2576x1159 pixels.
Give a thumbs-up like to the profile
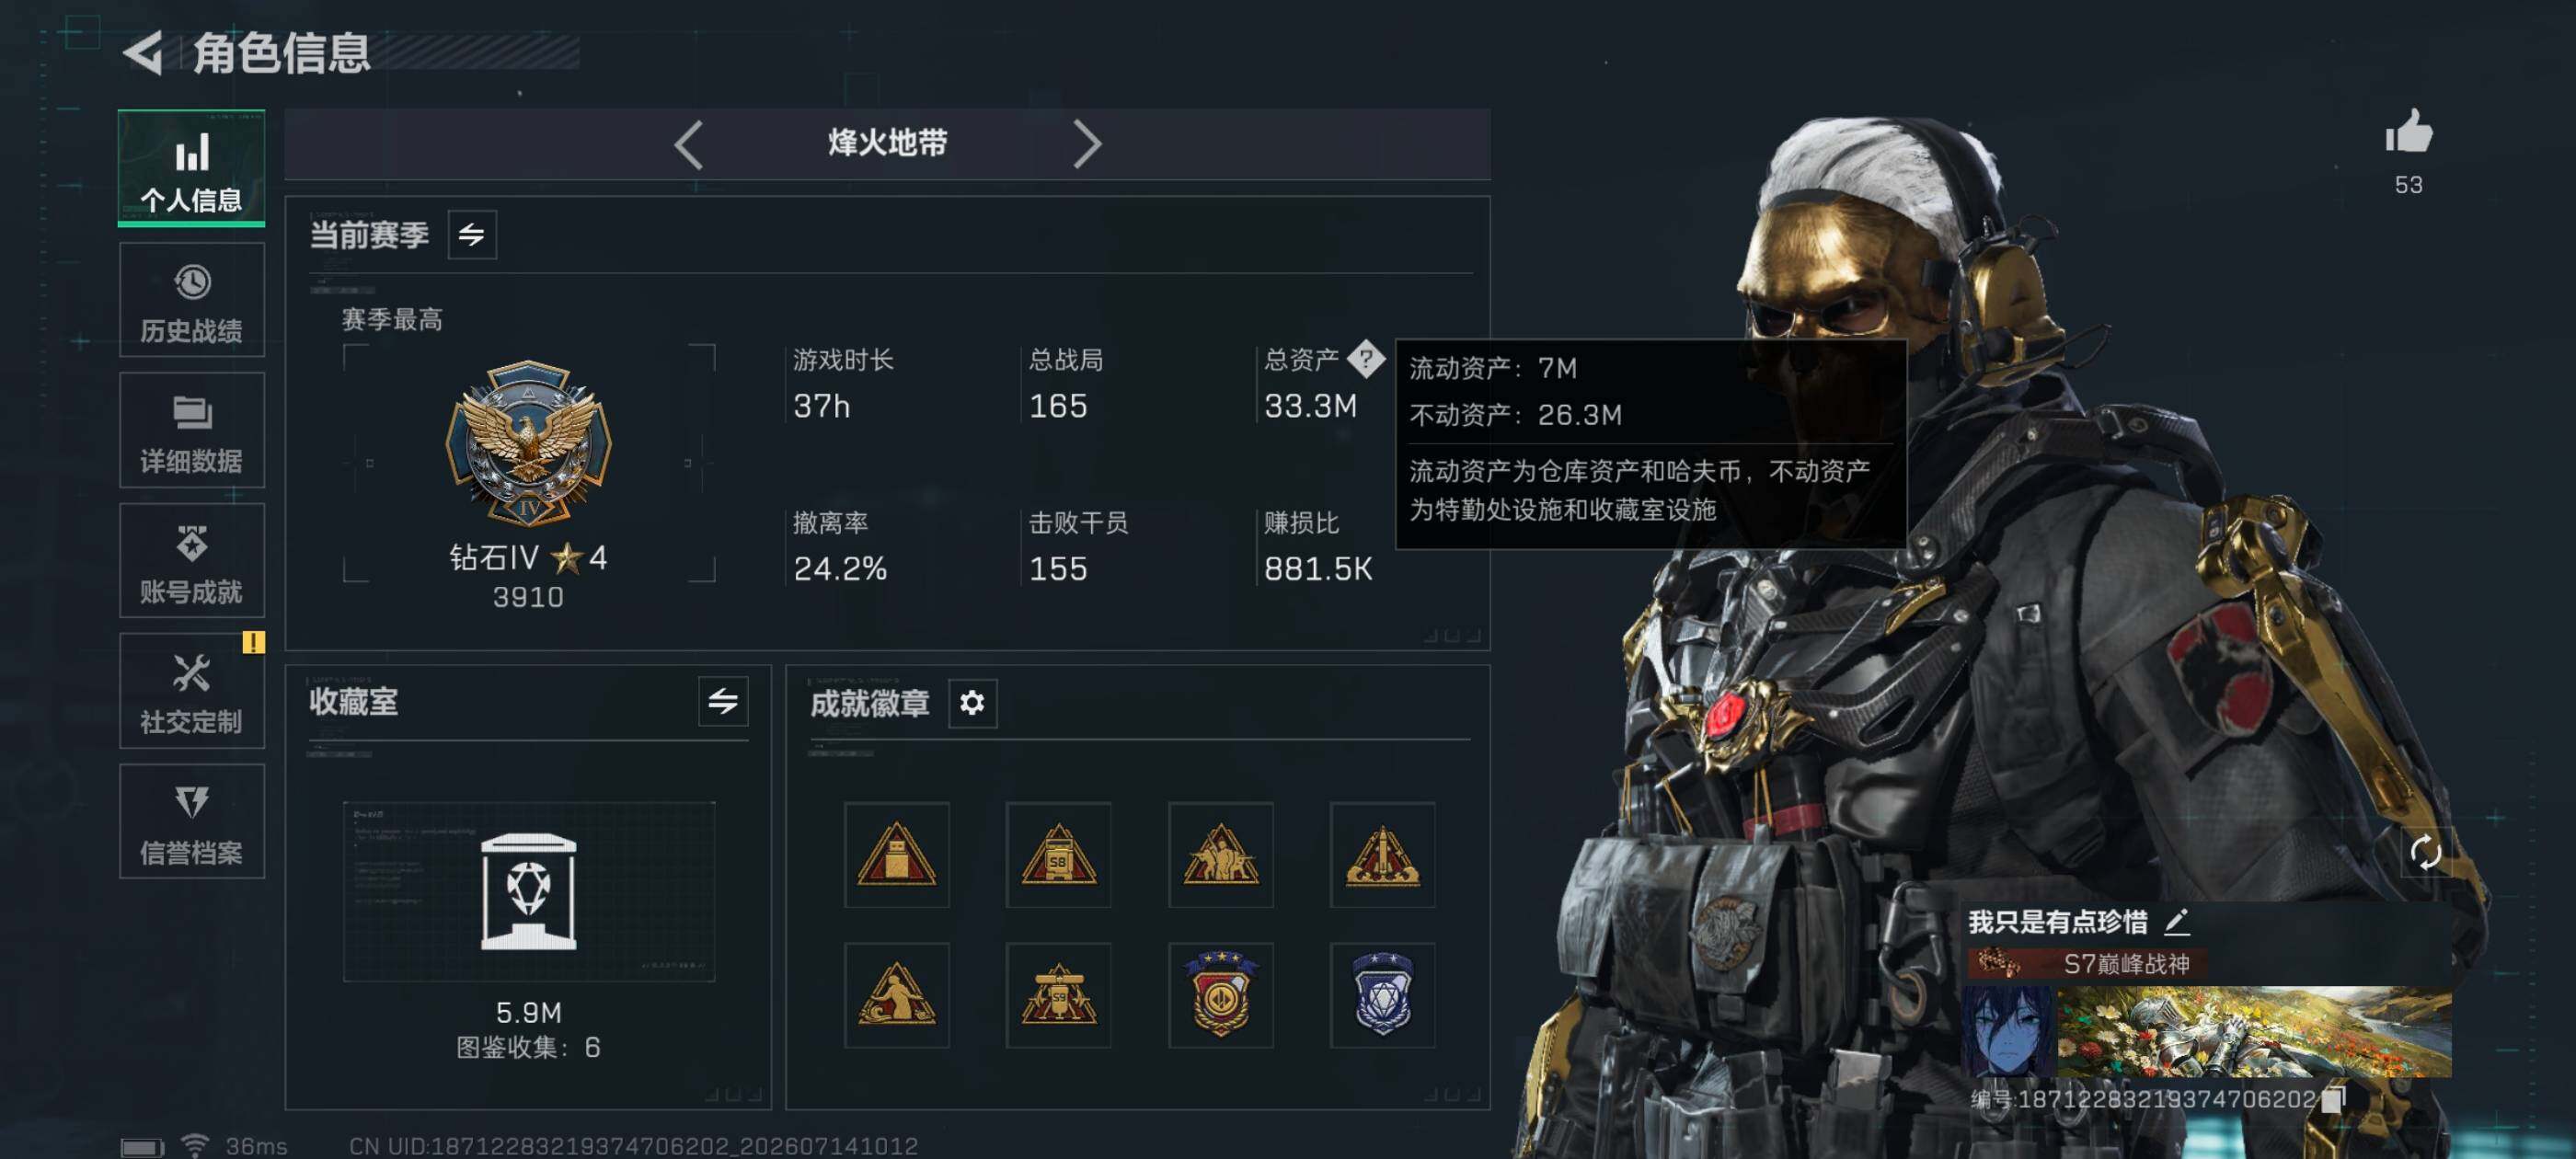(x=2408, y=131)
